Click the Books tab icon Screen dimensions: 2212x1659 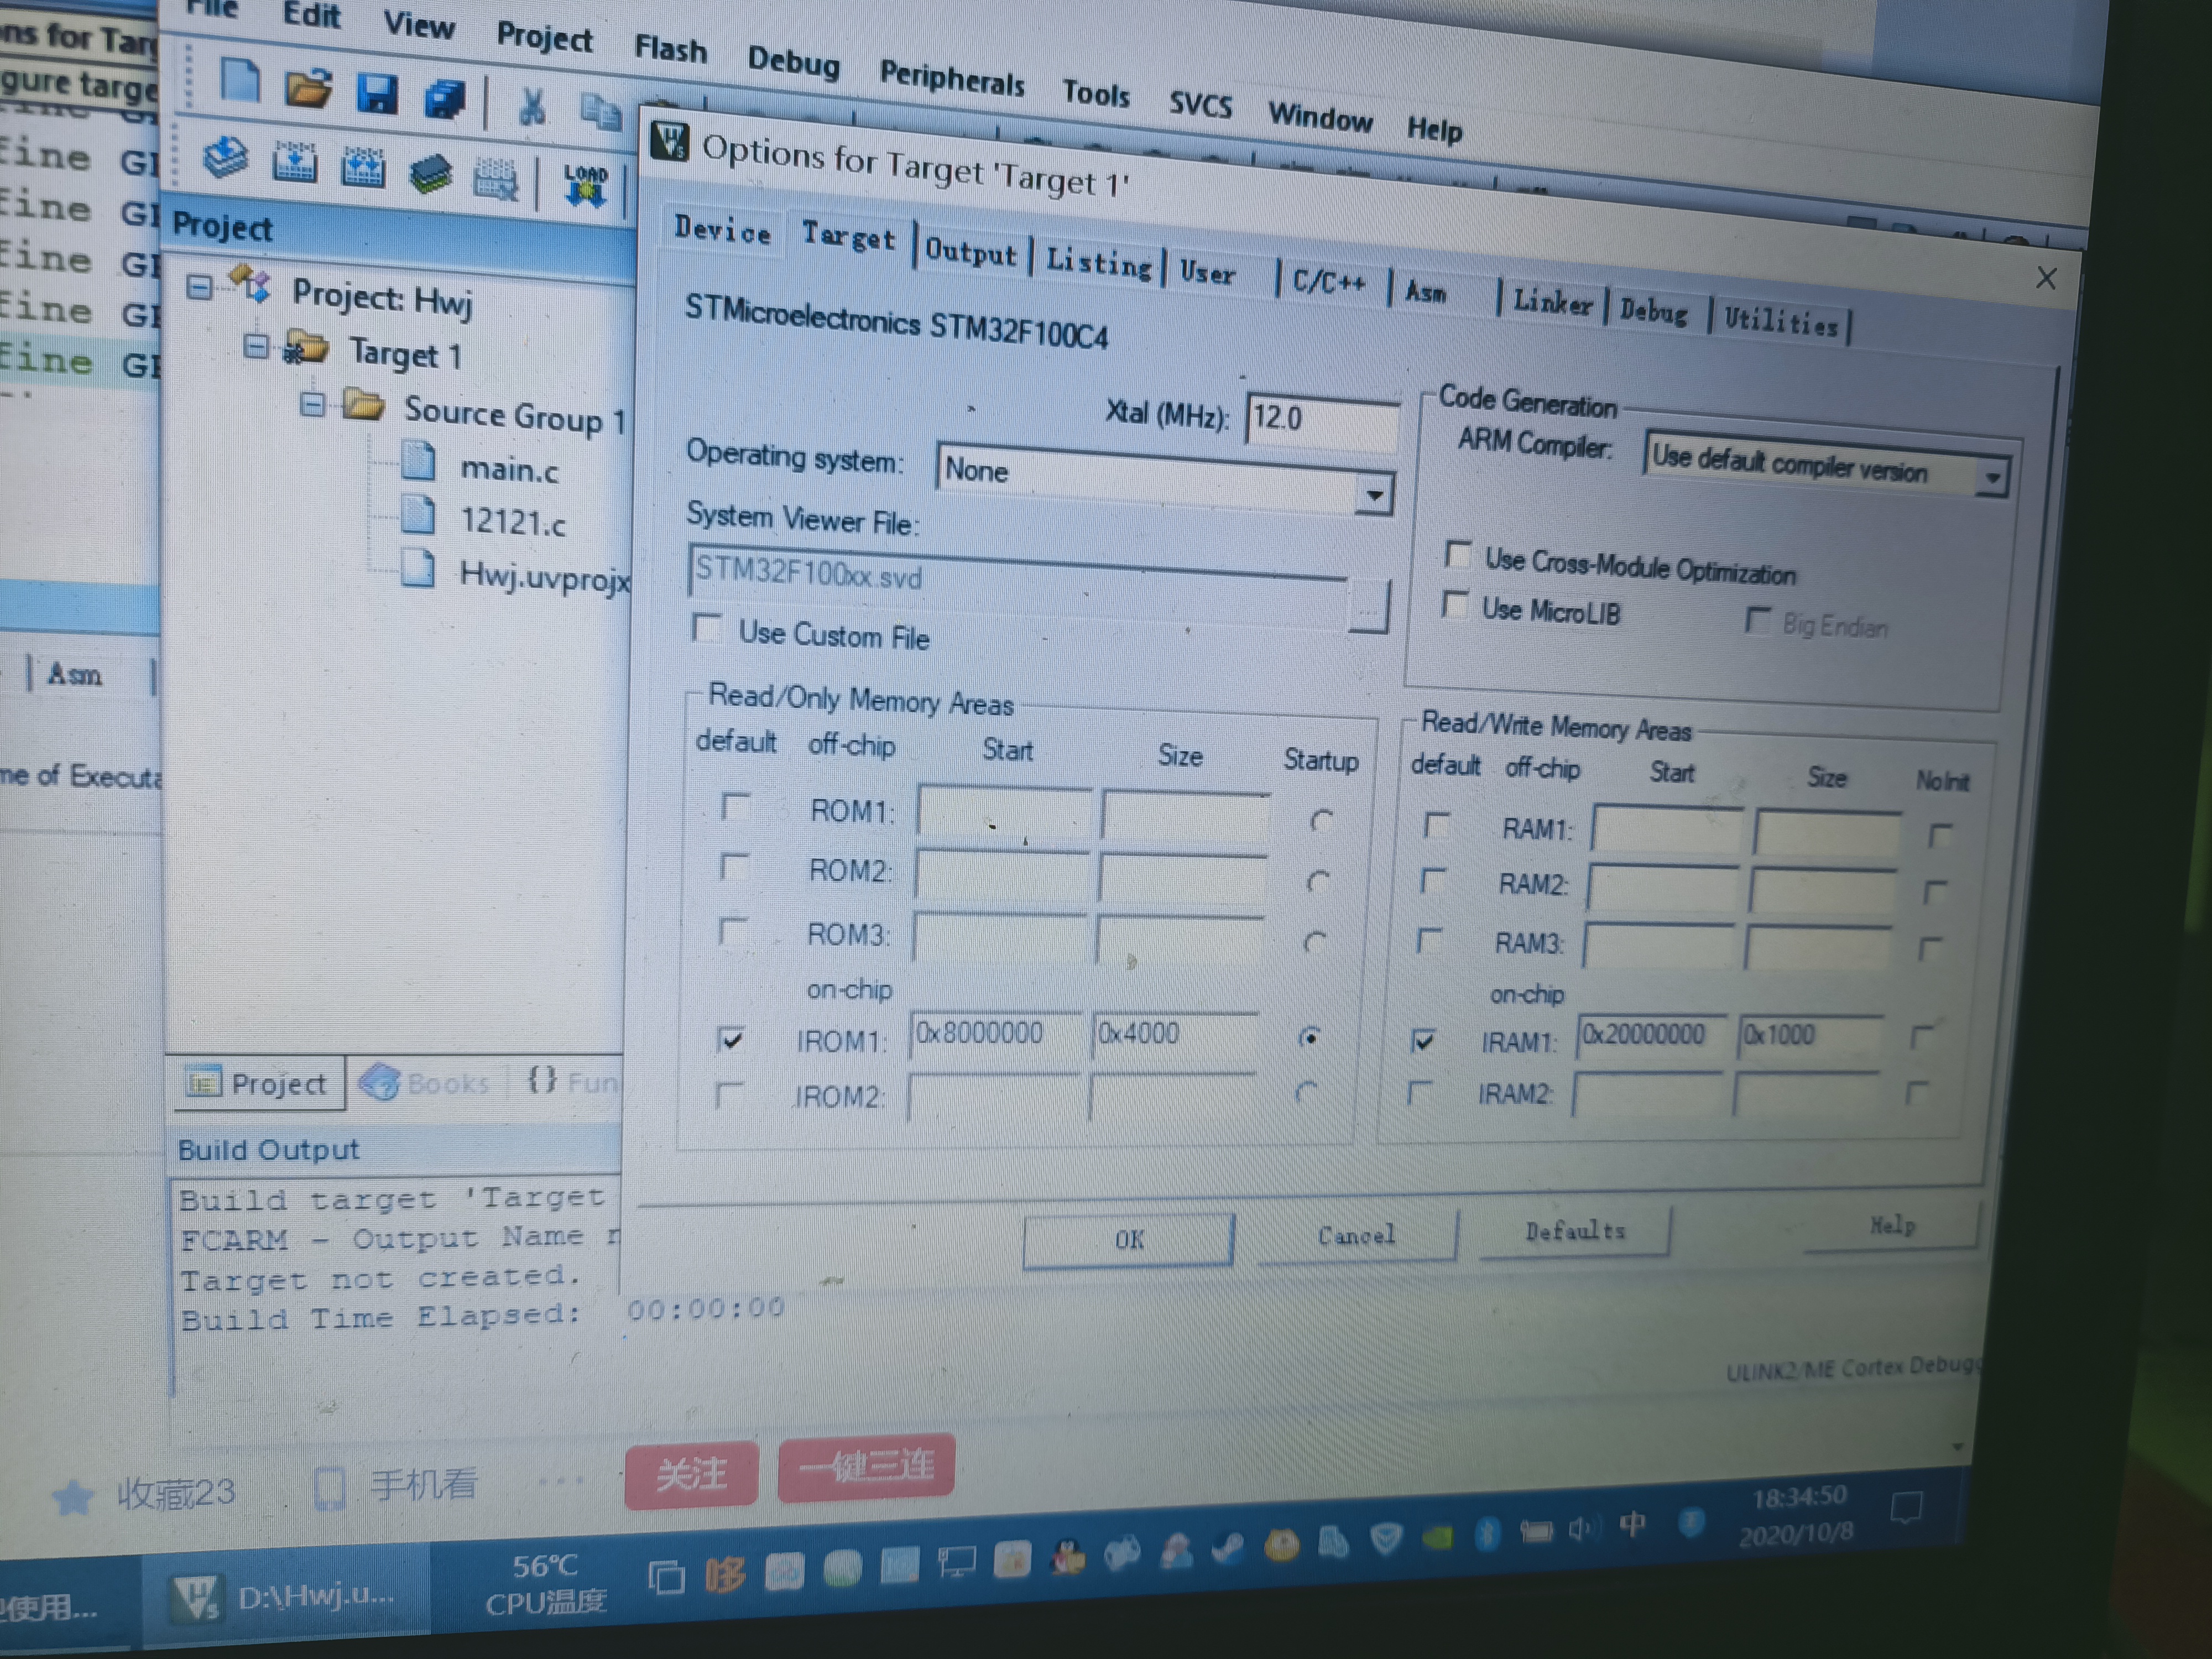click(x=380, y=1082)
